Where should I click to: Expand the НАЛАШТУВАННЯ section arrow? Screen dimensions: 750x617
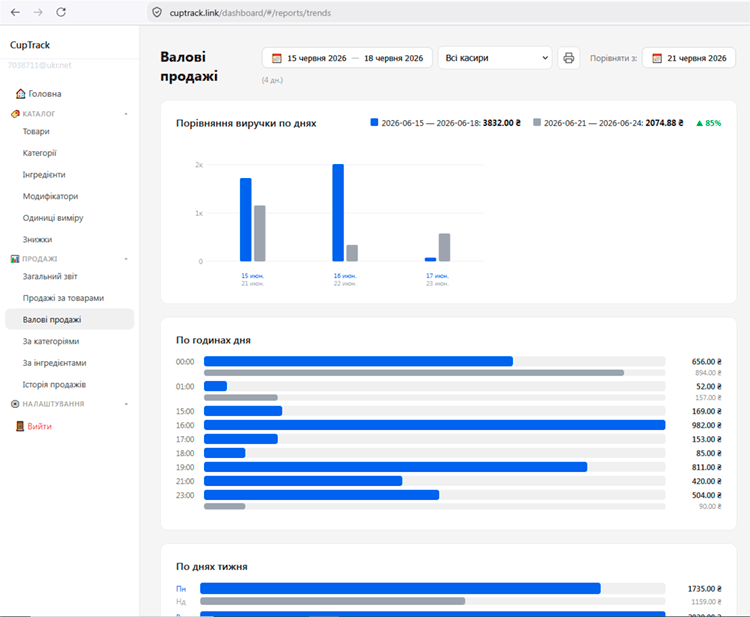pos(126,404)
